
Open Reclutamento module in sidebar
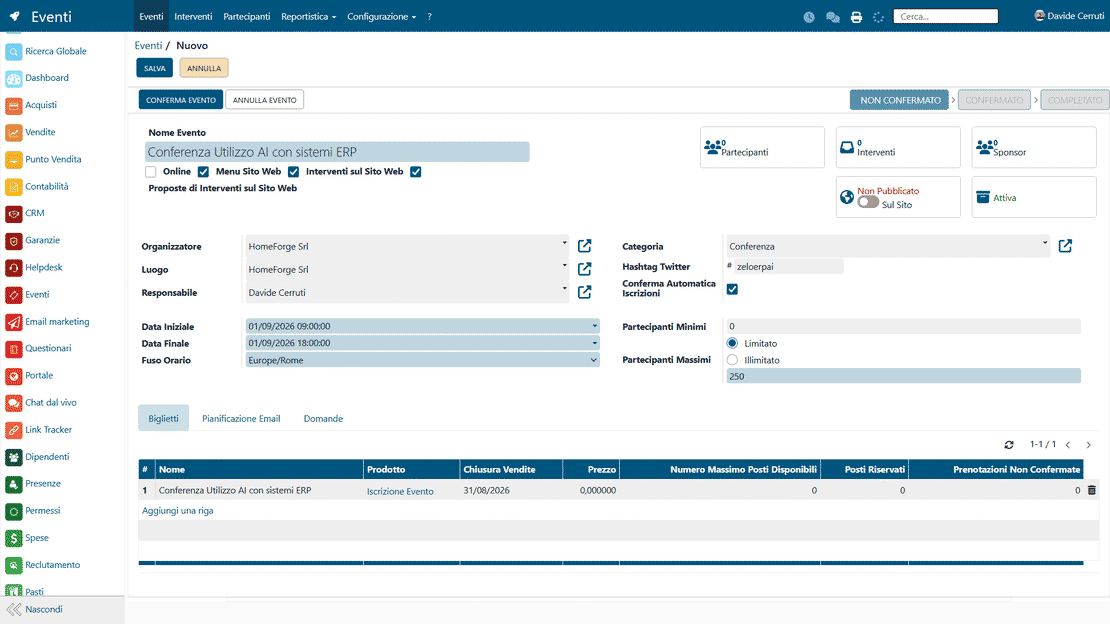42,565
